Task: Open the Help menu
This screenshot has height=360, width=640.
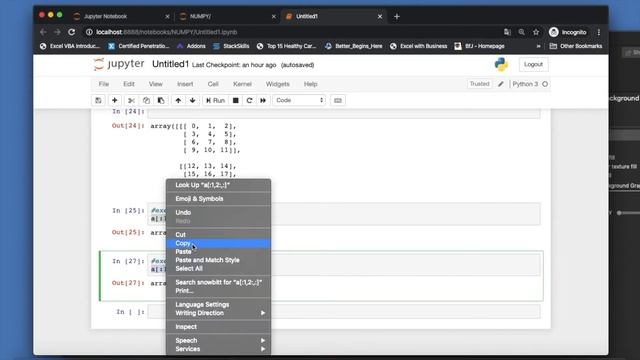Action: click(311, 84)
